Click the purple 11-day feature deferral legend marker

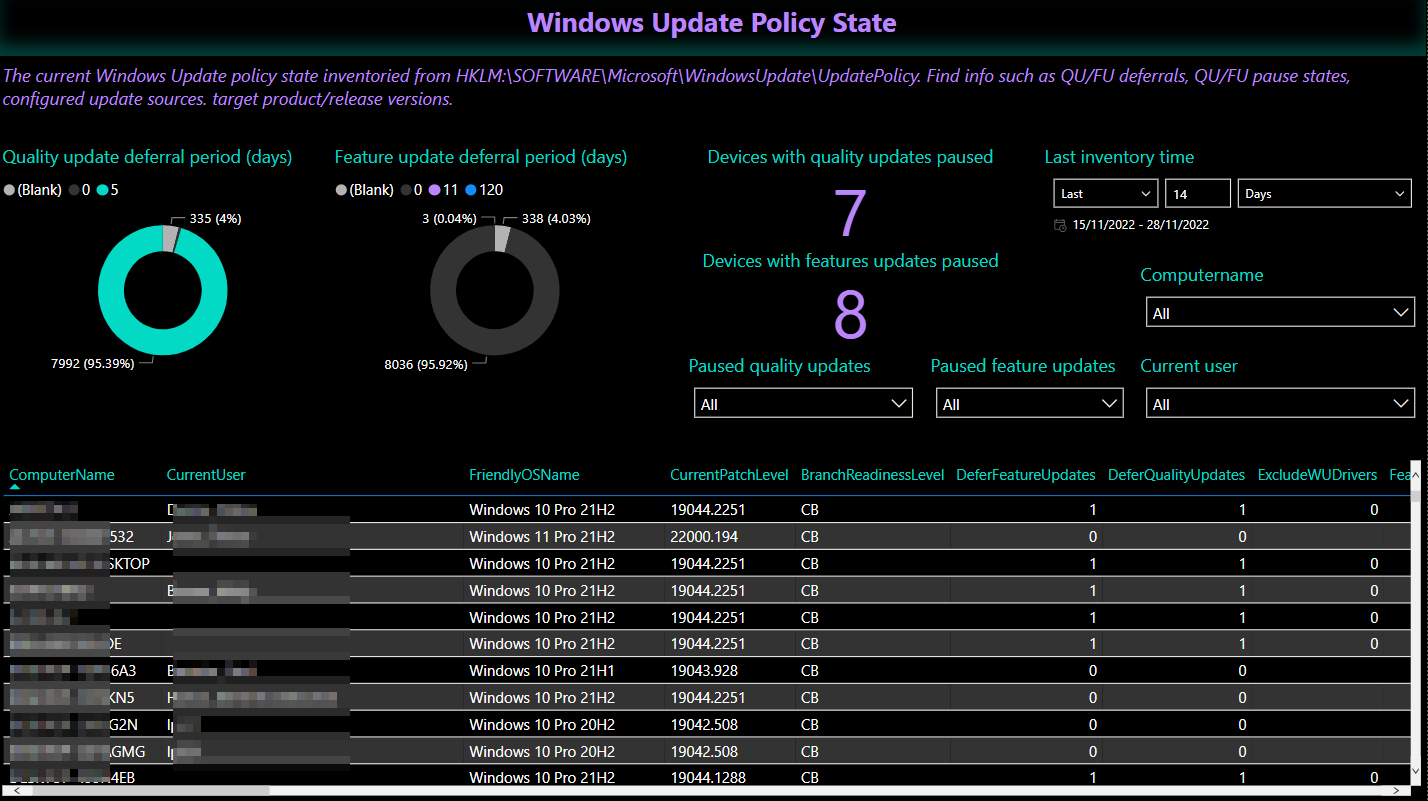pyautogui.click(x=434, y=190)
